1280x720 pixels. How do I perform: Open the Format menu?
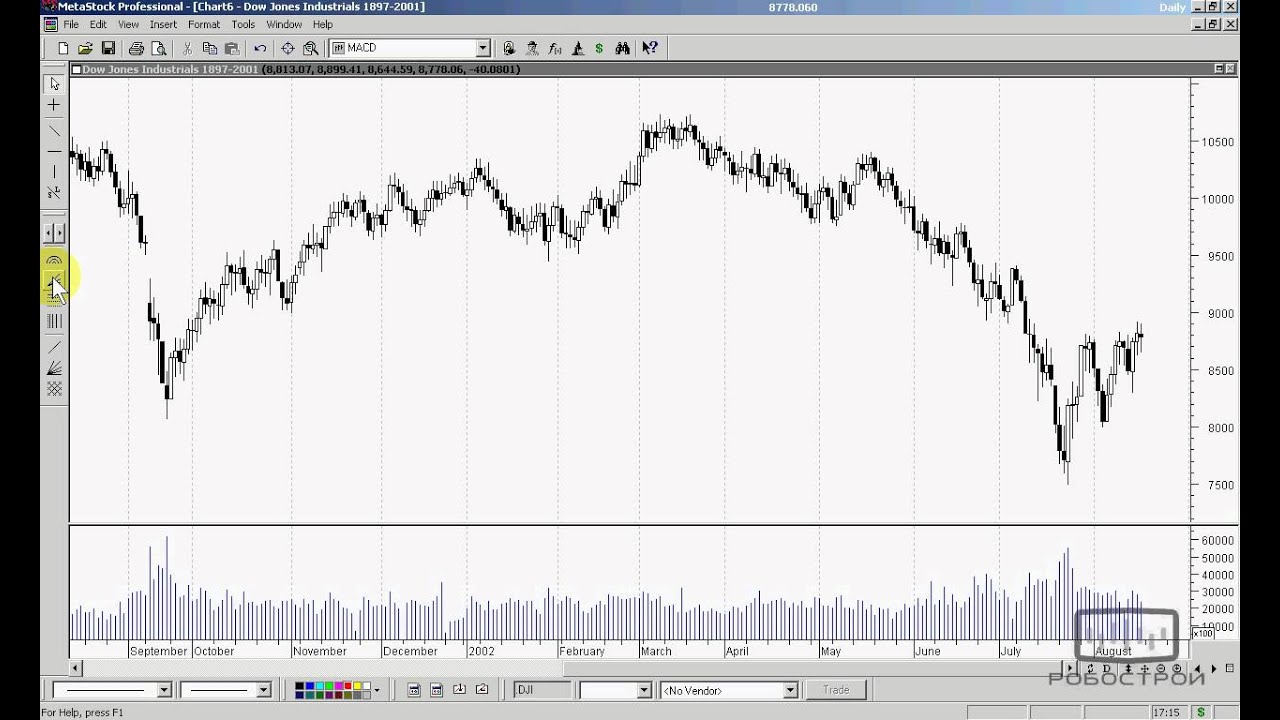[204, 24]
